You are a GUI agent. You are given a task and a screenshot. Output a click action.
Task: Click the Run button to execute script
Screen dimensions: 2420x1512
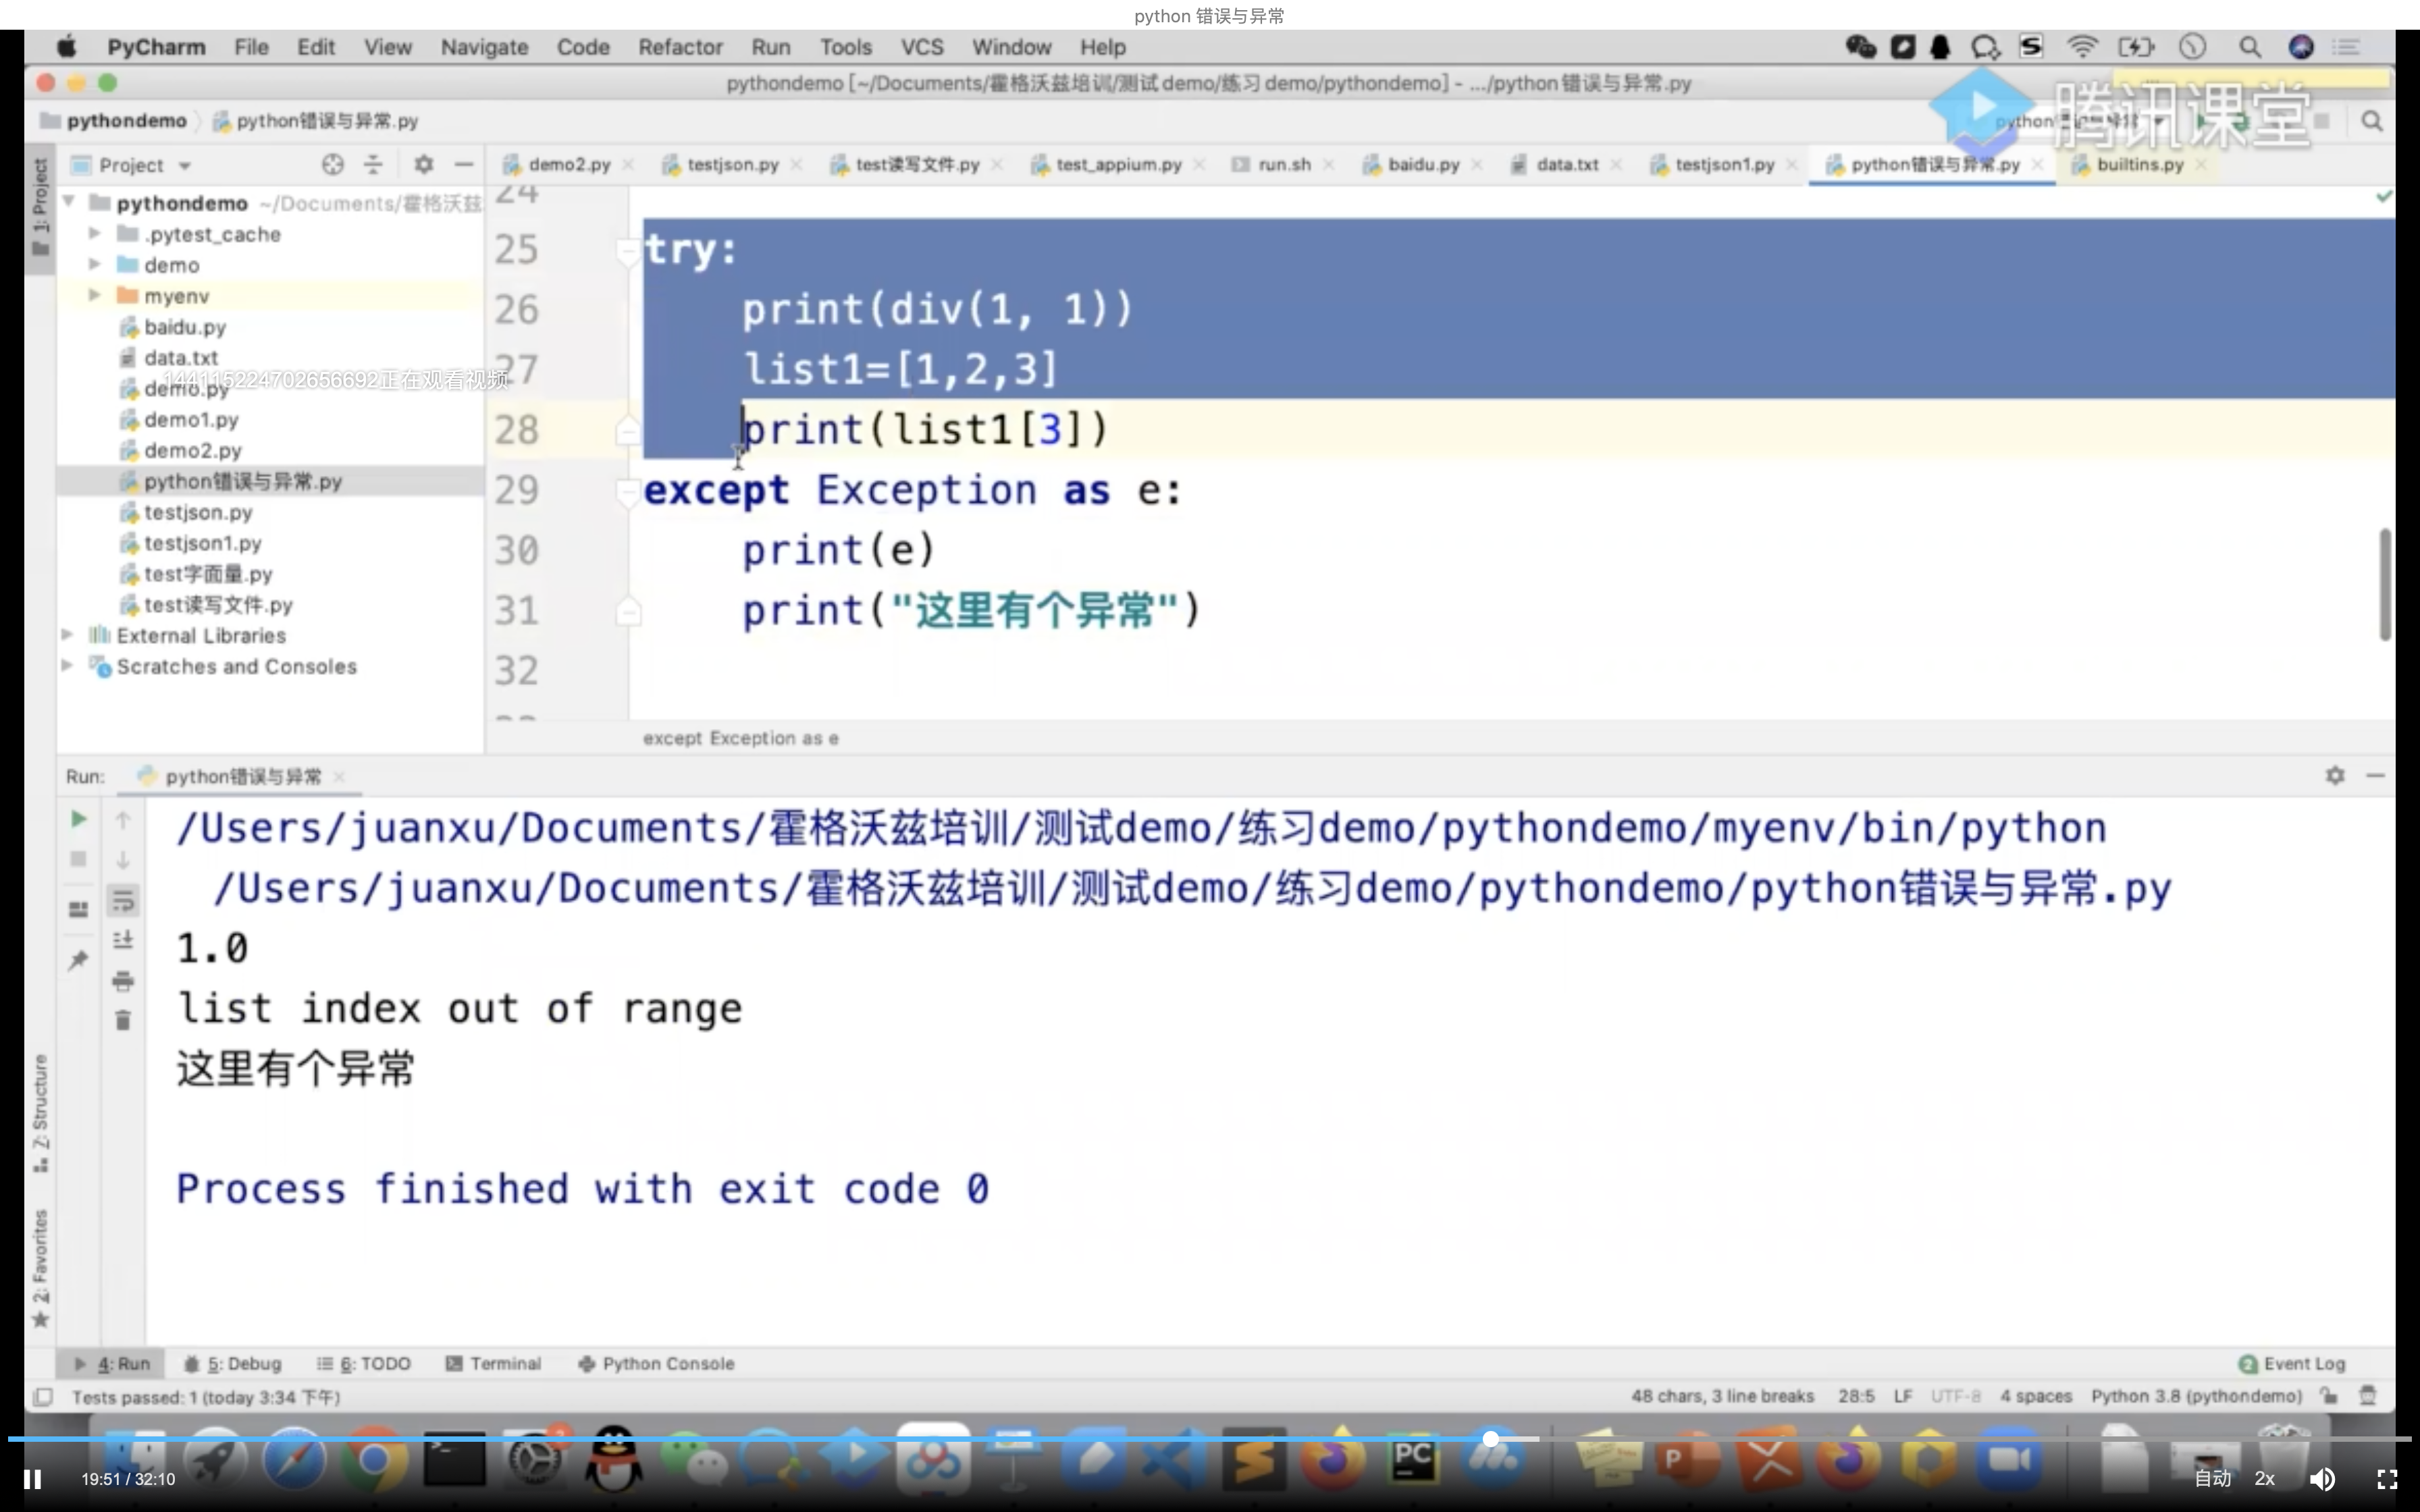tap(78, 819)
